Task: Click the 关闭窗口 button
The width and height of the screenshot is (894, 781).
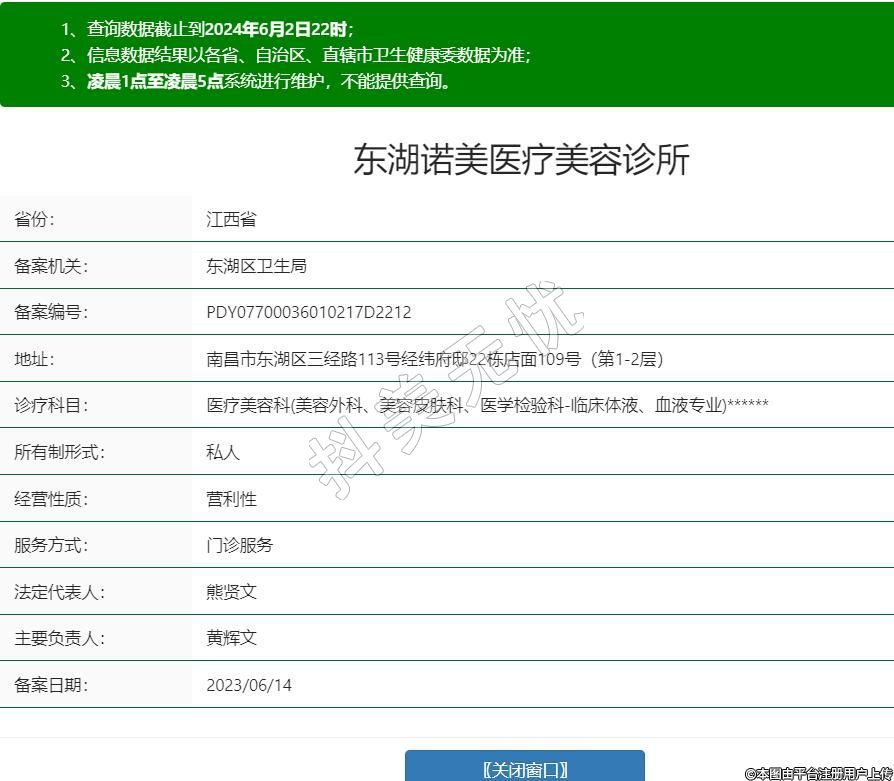Action: (x=524, y=768)
